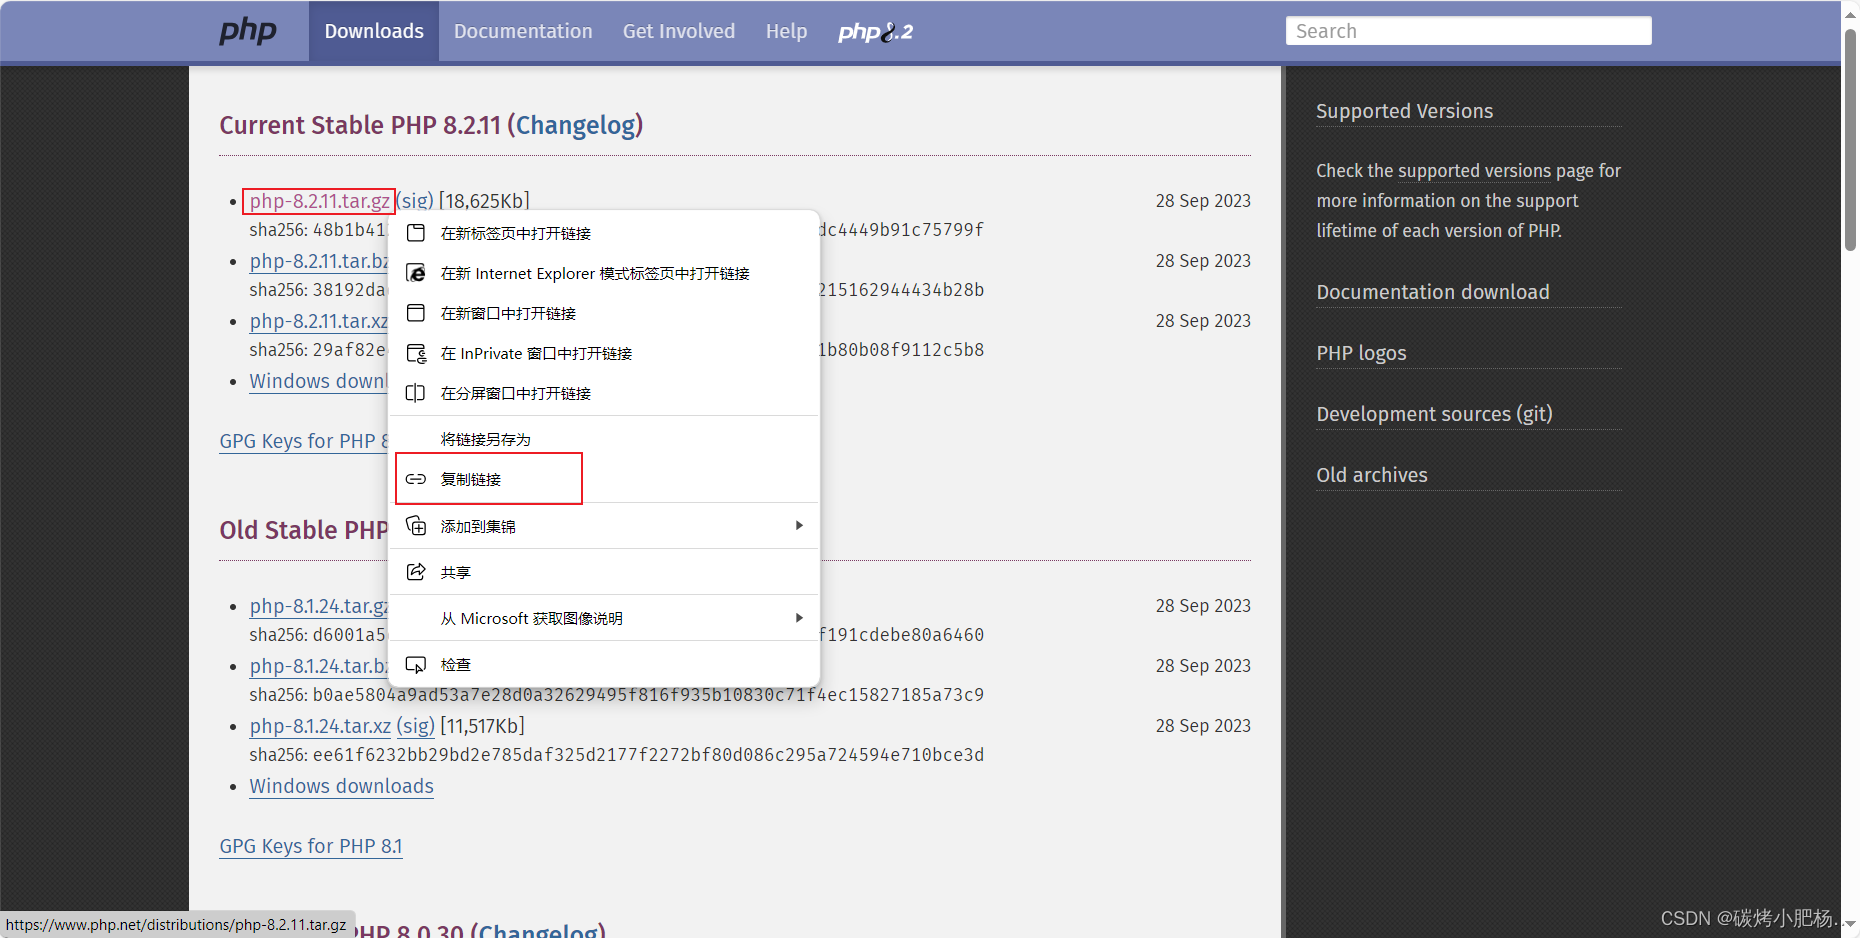This screenshot has width=1860, height=938.
Task: Click the [11,517Kb] size text
Action: coord(482,726)
